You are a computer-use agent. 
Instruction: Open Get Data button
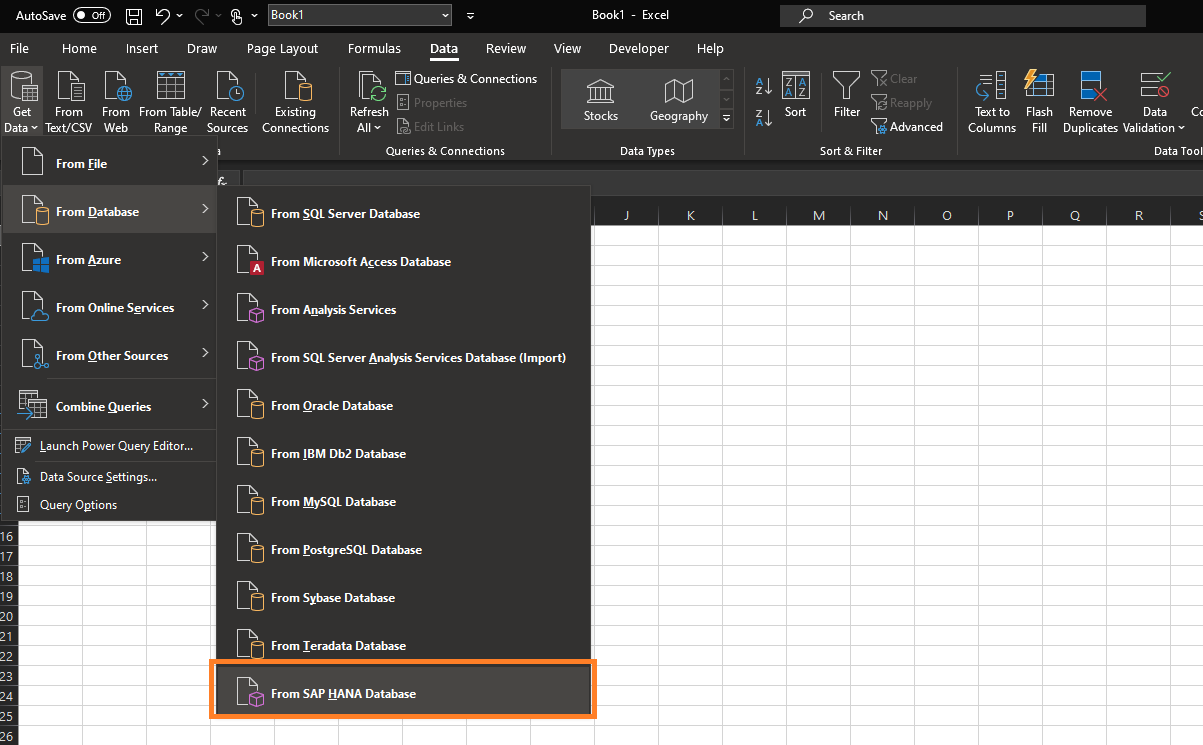tap(22, 104)
